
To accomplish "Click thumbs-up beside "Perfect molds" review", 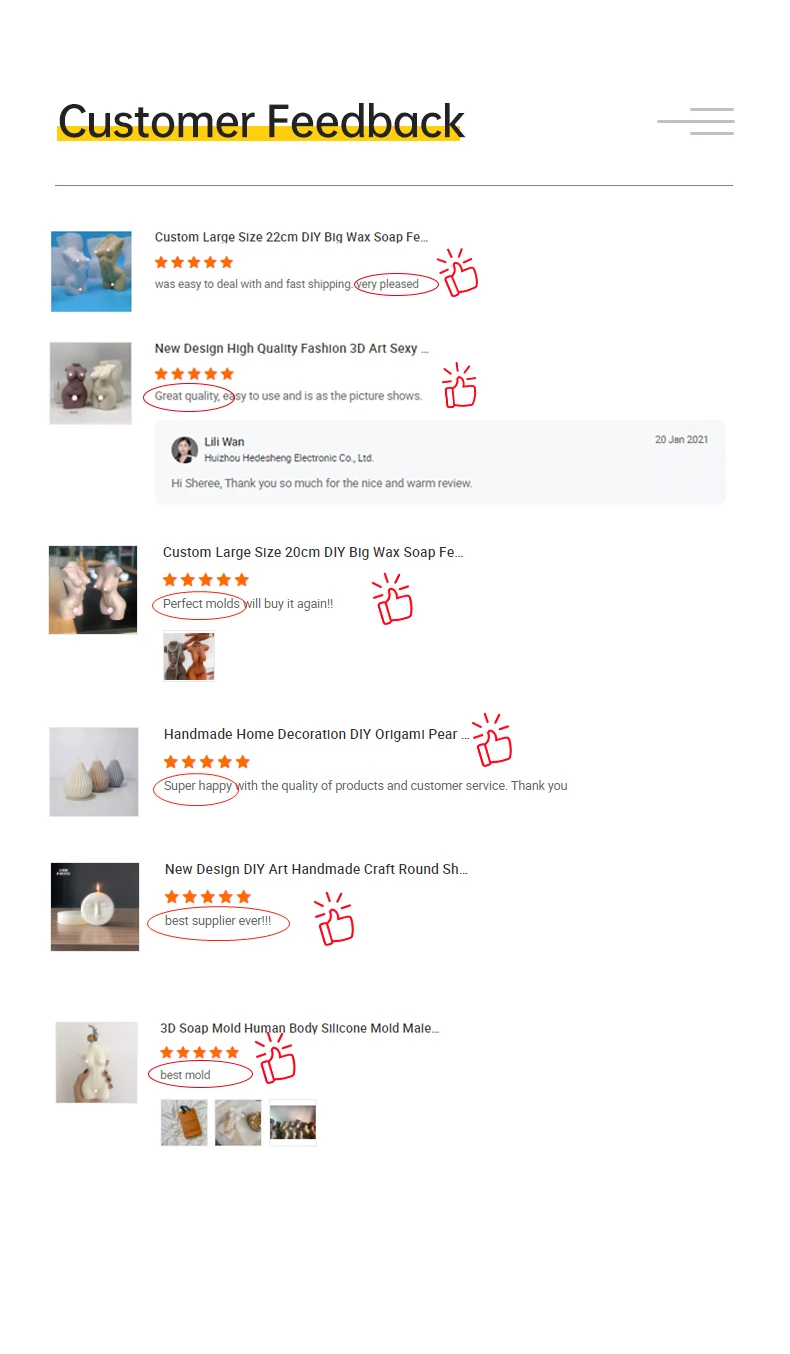I will tap(392, 599).
